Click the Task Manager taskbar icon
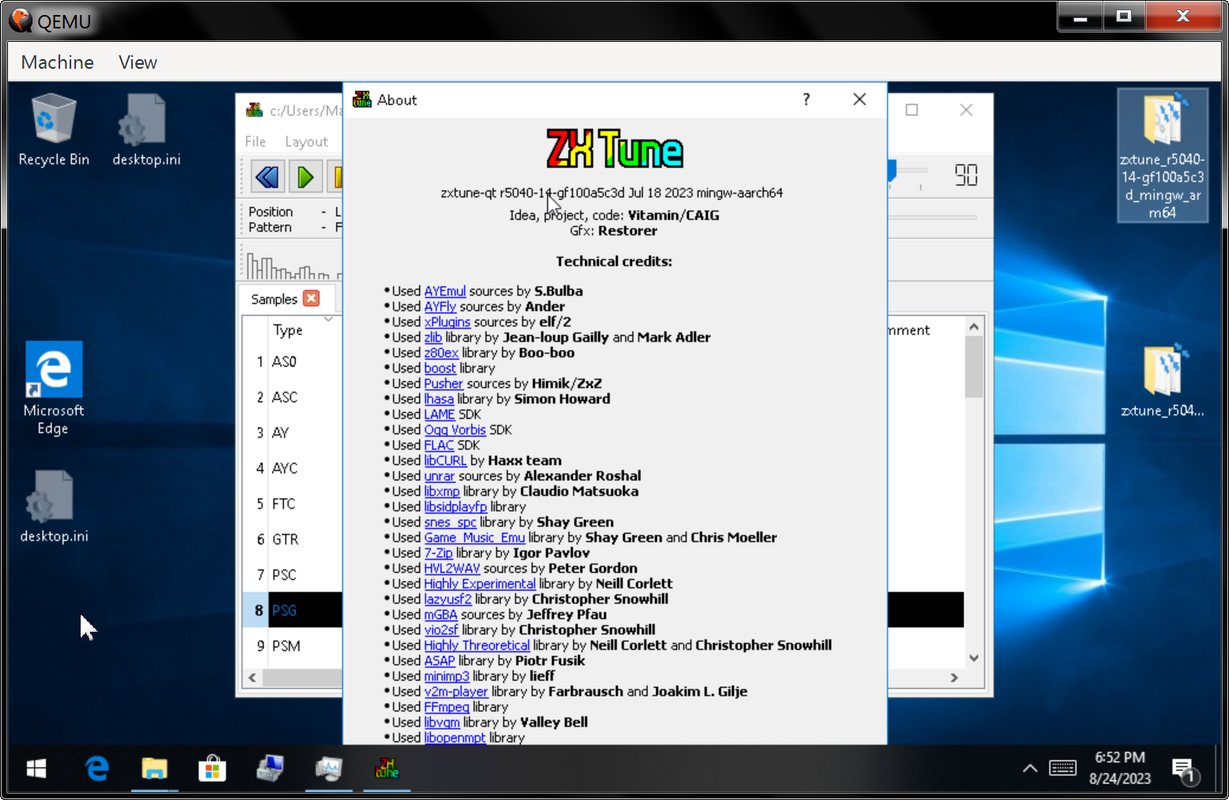1229x800 pixels. point(328,769)
